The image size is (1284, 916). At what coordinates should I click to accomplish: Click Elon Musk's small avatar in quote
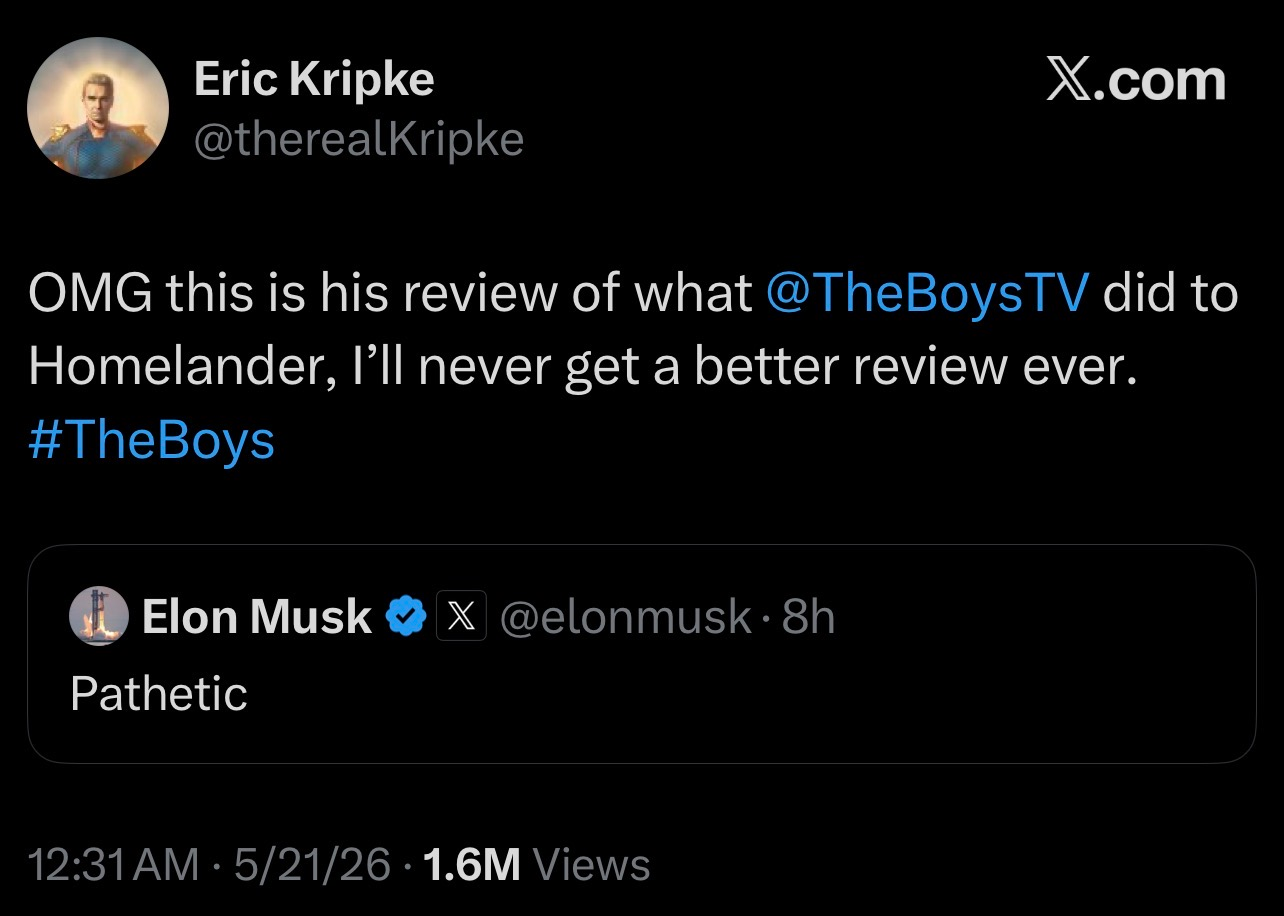(99, 617)
